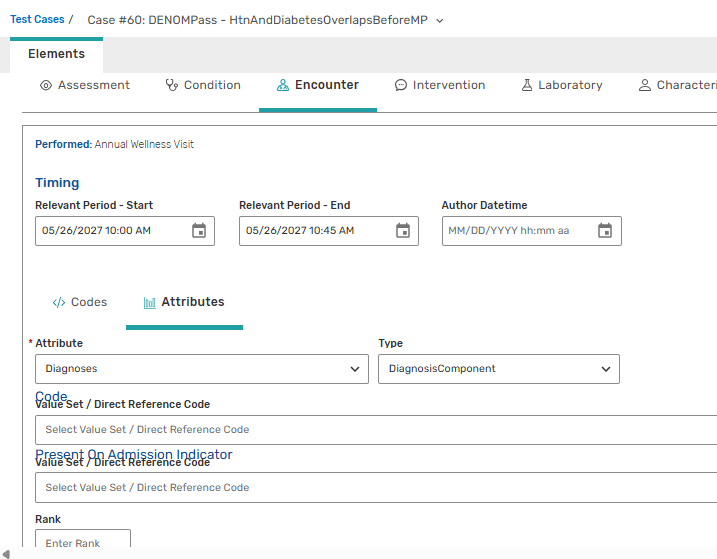Open calendar picker for Relevant Period Start
The height and width of the screenshot is (559, 717).
pos(199,231)
